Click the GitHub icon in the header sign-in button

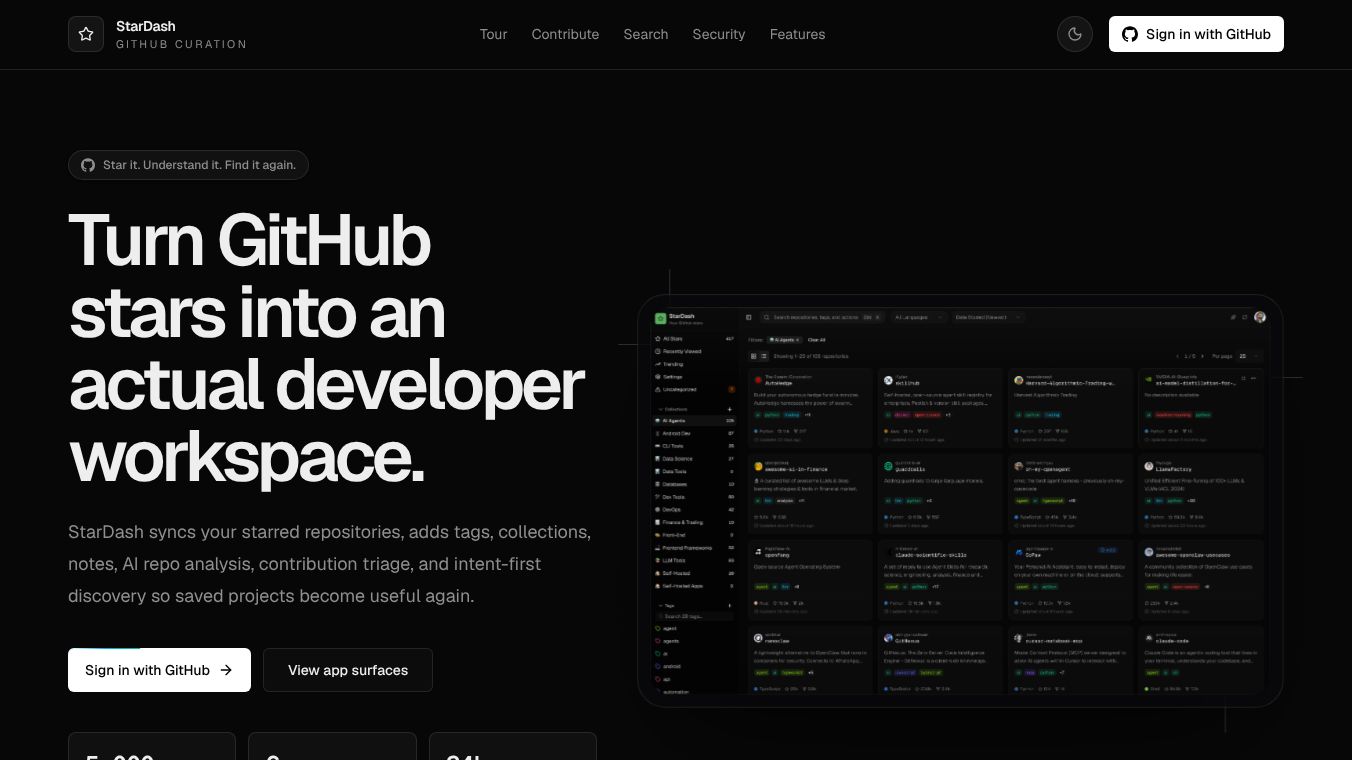pos(1130,34)
